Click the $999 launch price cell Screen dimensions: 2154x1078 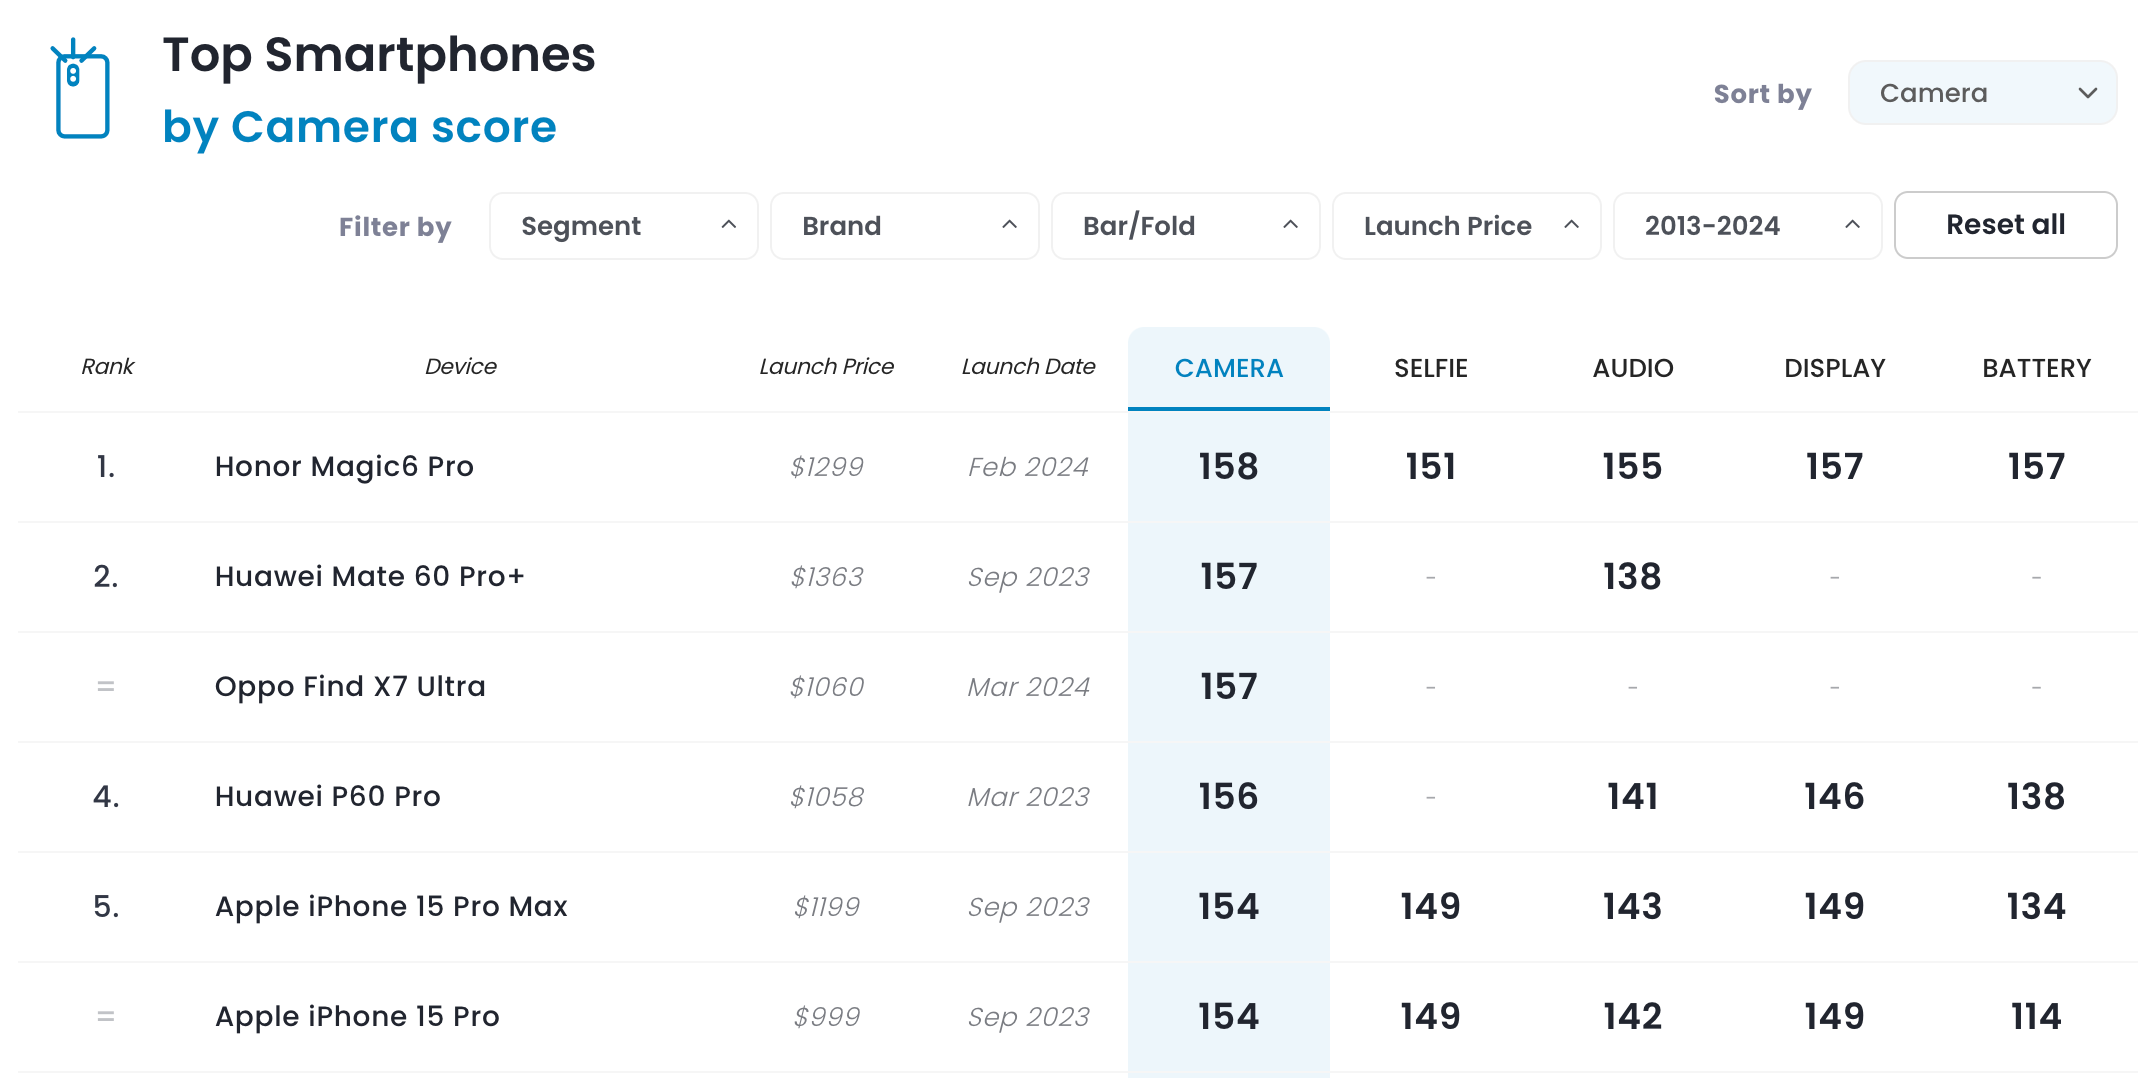827,1017
